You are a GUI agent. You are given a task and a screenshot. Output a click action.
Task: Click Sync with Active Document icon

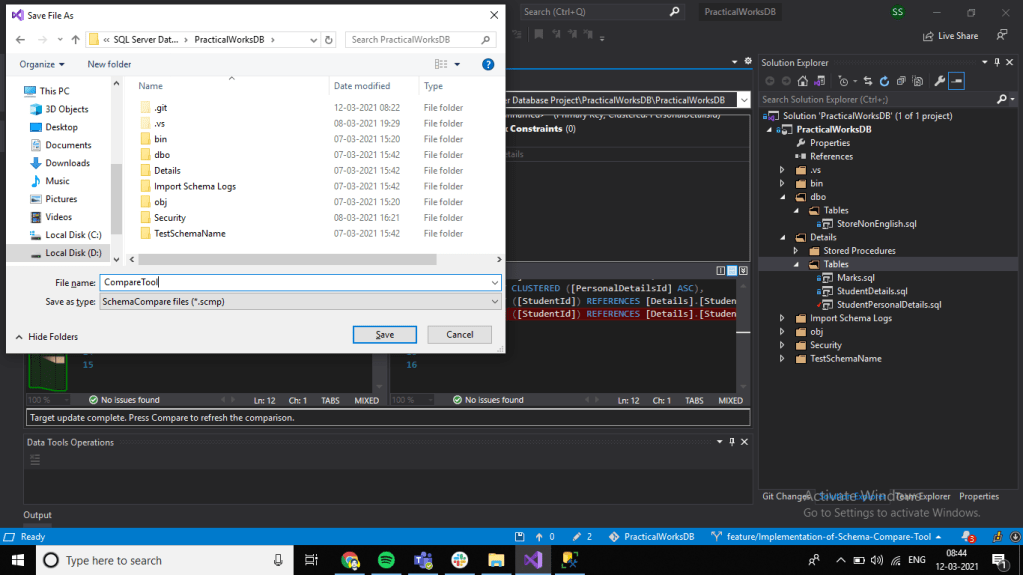tap(869, 81)
